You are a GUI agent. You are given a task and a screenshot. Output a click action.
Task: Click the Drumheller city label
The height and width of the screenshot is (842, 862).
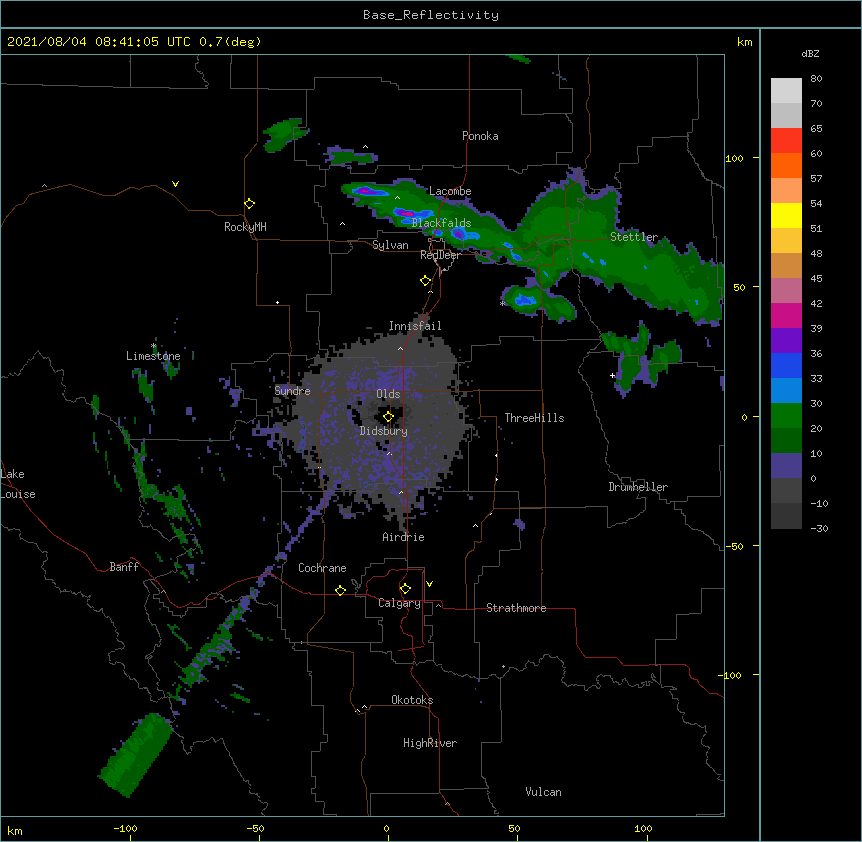click(638, 487)
